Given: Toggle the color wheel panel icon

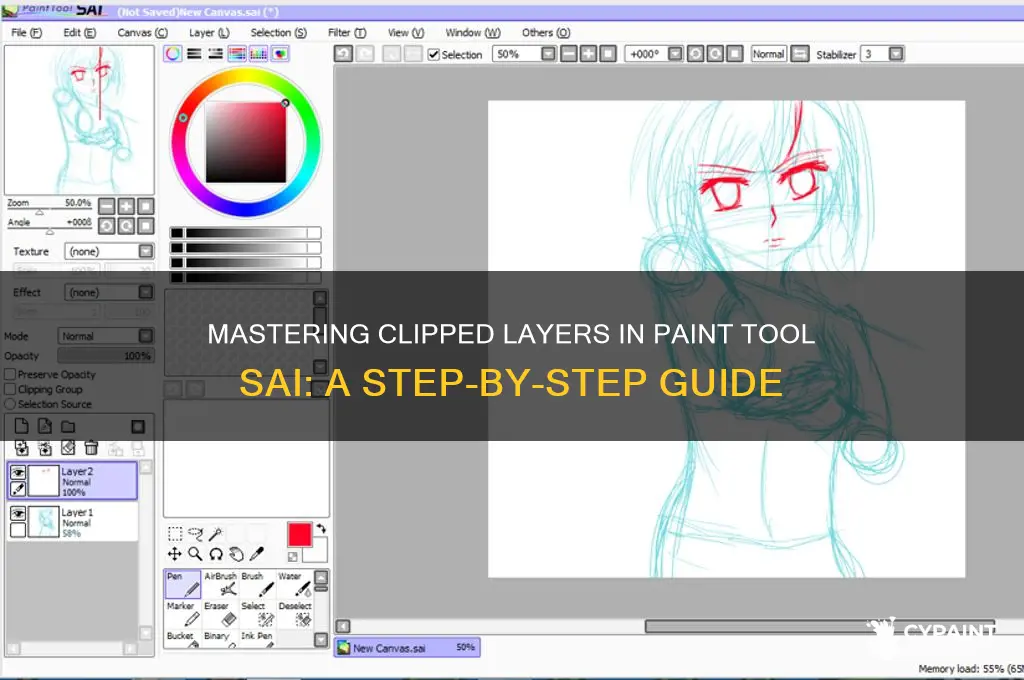Looking at the screenshot, I should pyautogui.click(x=172, y=54).
